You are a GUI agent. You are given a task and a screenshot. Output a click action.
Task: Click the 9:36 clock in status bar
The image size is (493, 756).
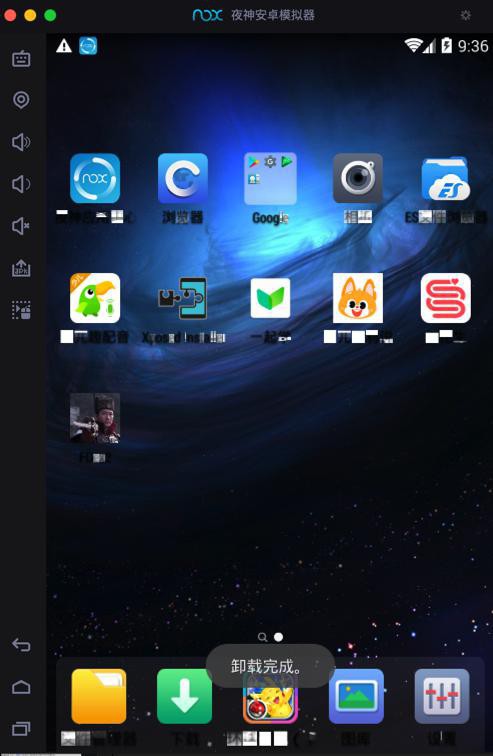coord(473,46)
